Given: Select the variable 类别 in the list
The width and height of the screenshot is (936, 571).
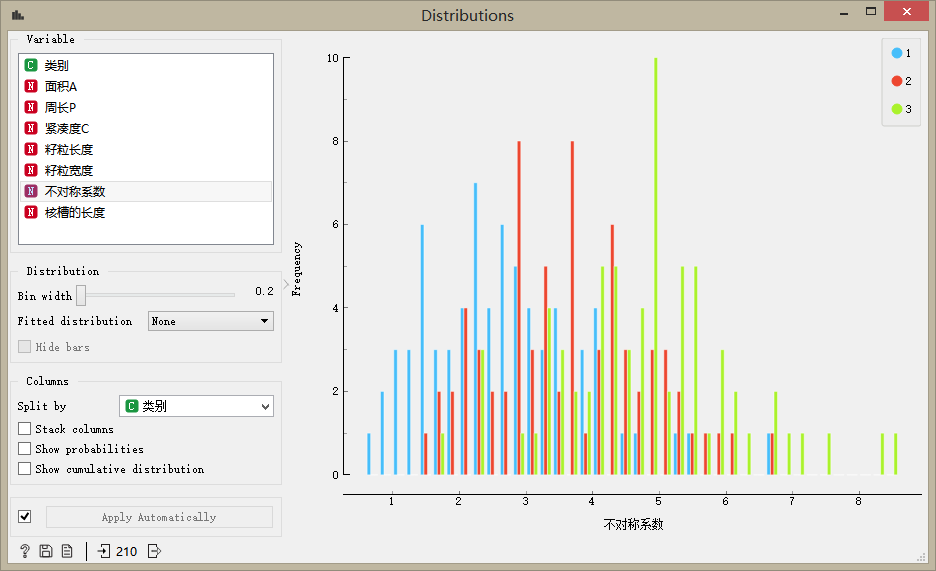Looking at the screenshot, I should point(146,65).
